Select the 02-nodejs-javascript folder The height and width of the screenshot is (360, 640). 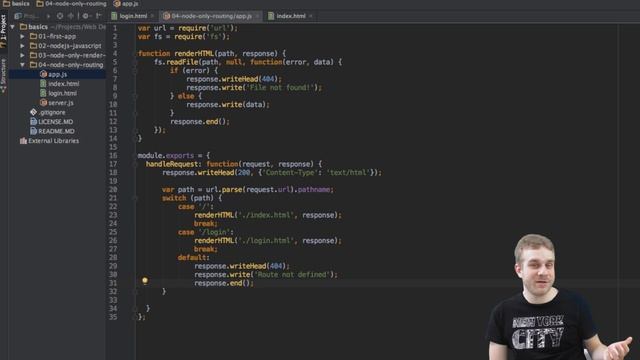69,46
